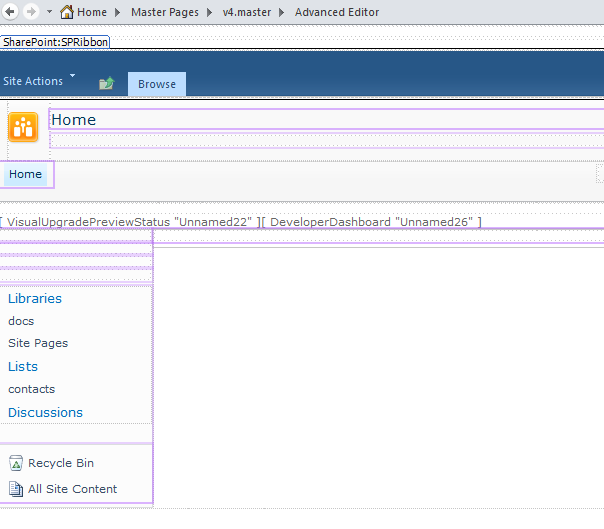Open the Discussions heading link
This screenshot has width=604, height=529.
[x=45, y=413]
